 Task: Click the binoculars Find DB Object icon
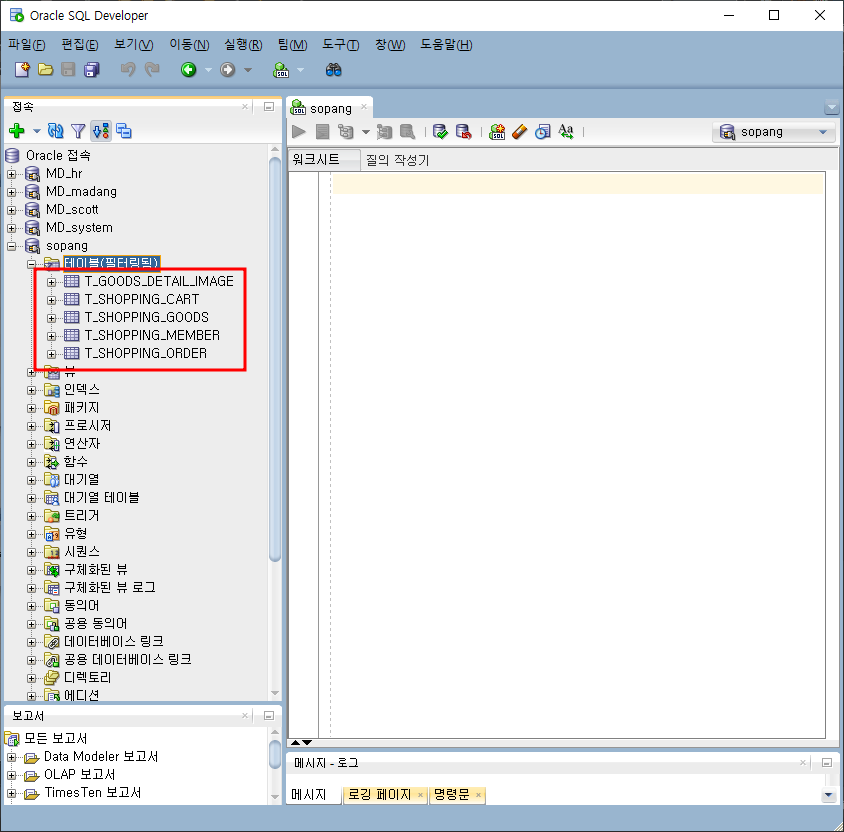(333, 69)
